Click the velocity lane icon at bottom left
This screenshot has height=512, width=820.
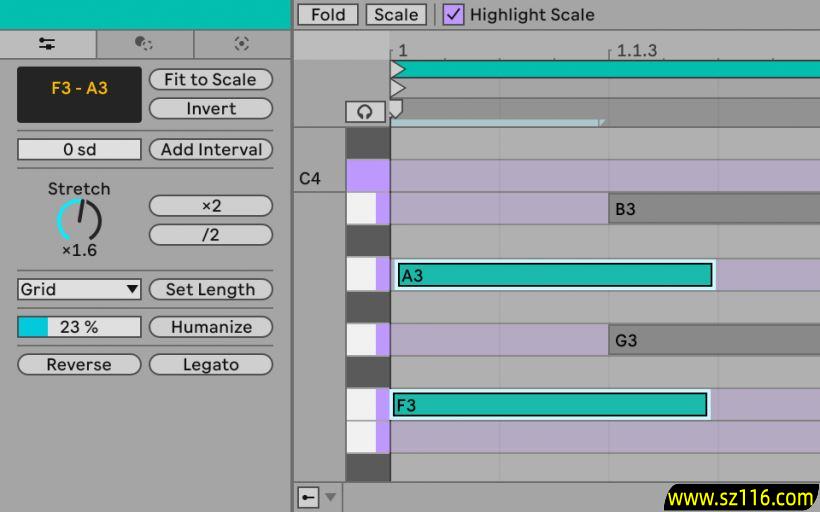tap(308, 496)
